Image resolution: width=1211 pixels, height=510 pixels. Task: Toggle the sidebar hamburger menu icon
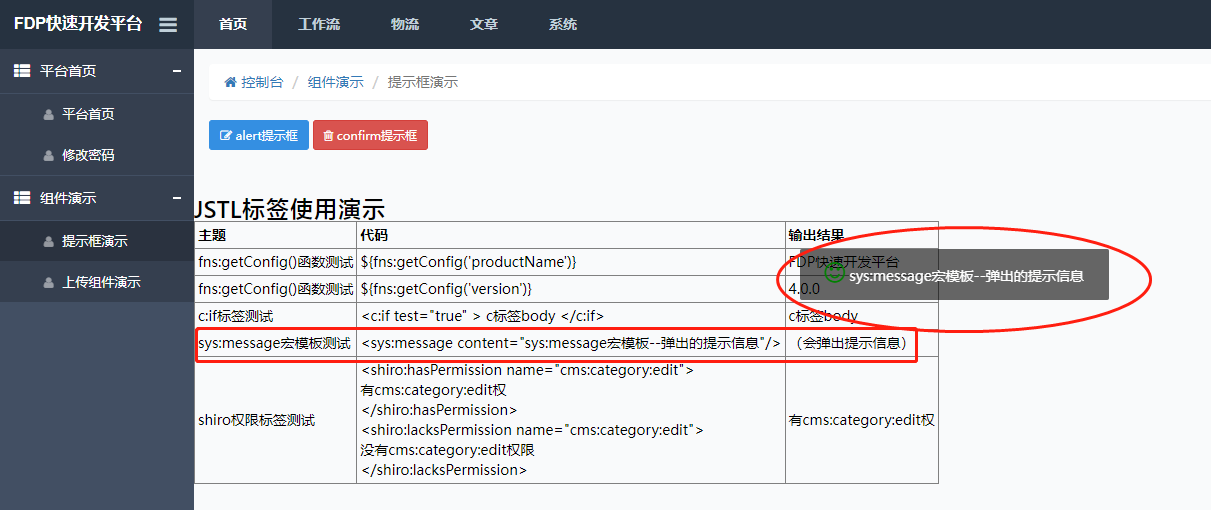(x=168, y=25)
